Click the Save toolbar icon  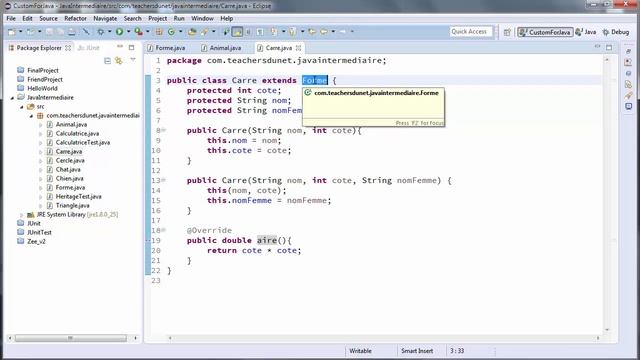tap(49, 32)
